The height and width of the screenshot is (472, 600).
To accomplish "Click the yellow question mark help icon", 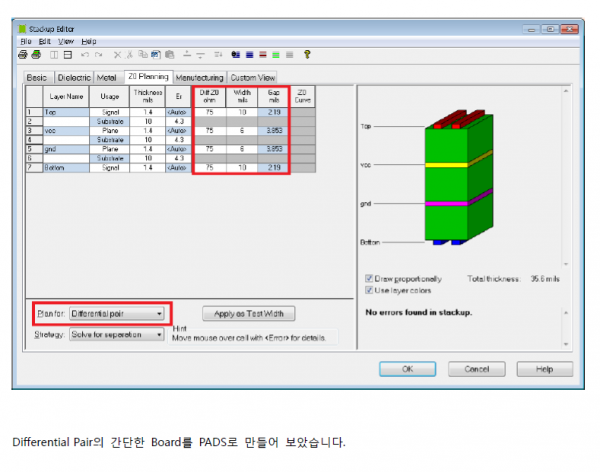I will (x=307, y=53).
